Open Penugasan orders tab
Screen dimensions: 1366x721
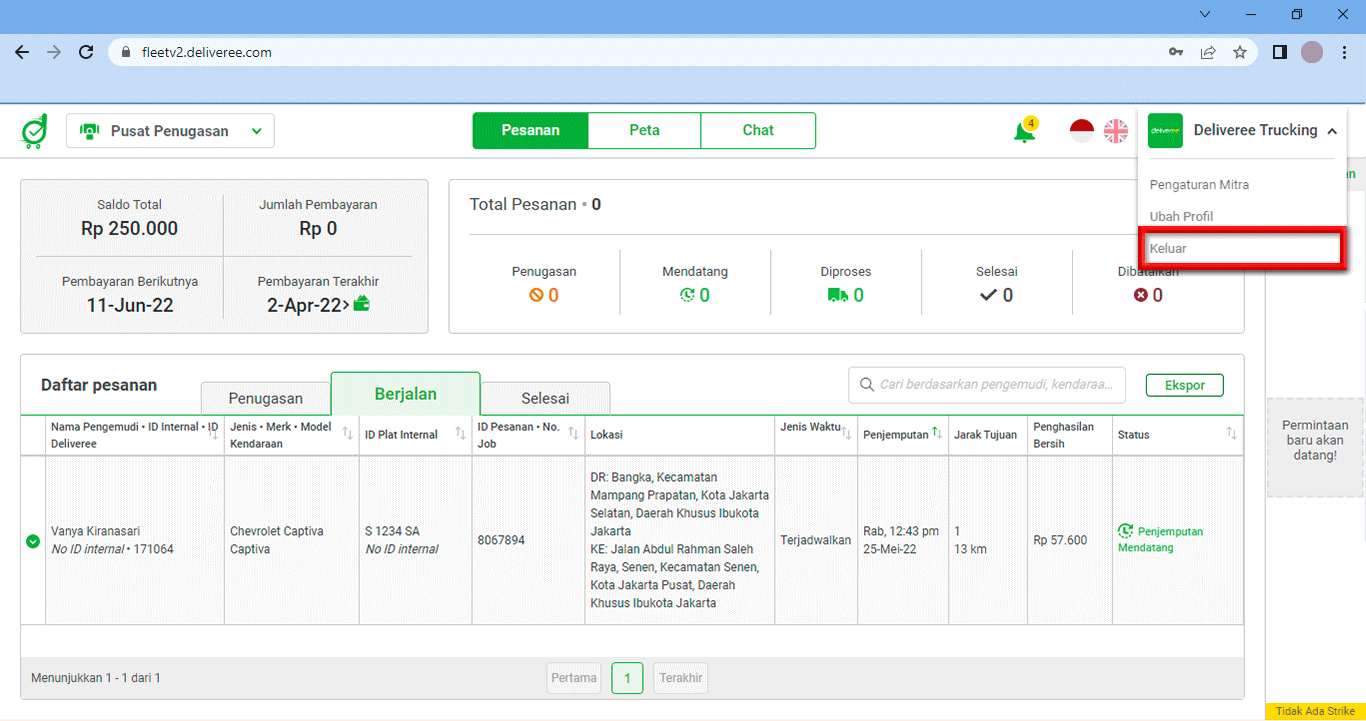(x=265, y=398)
